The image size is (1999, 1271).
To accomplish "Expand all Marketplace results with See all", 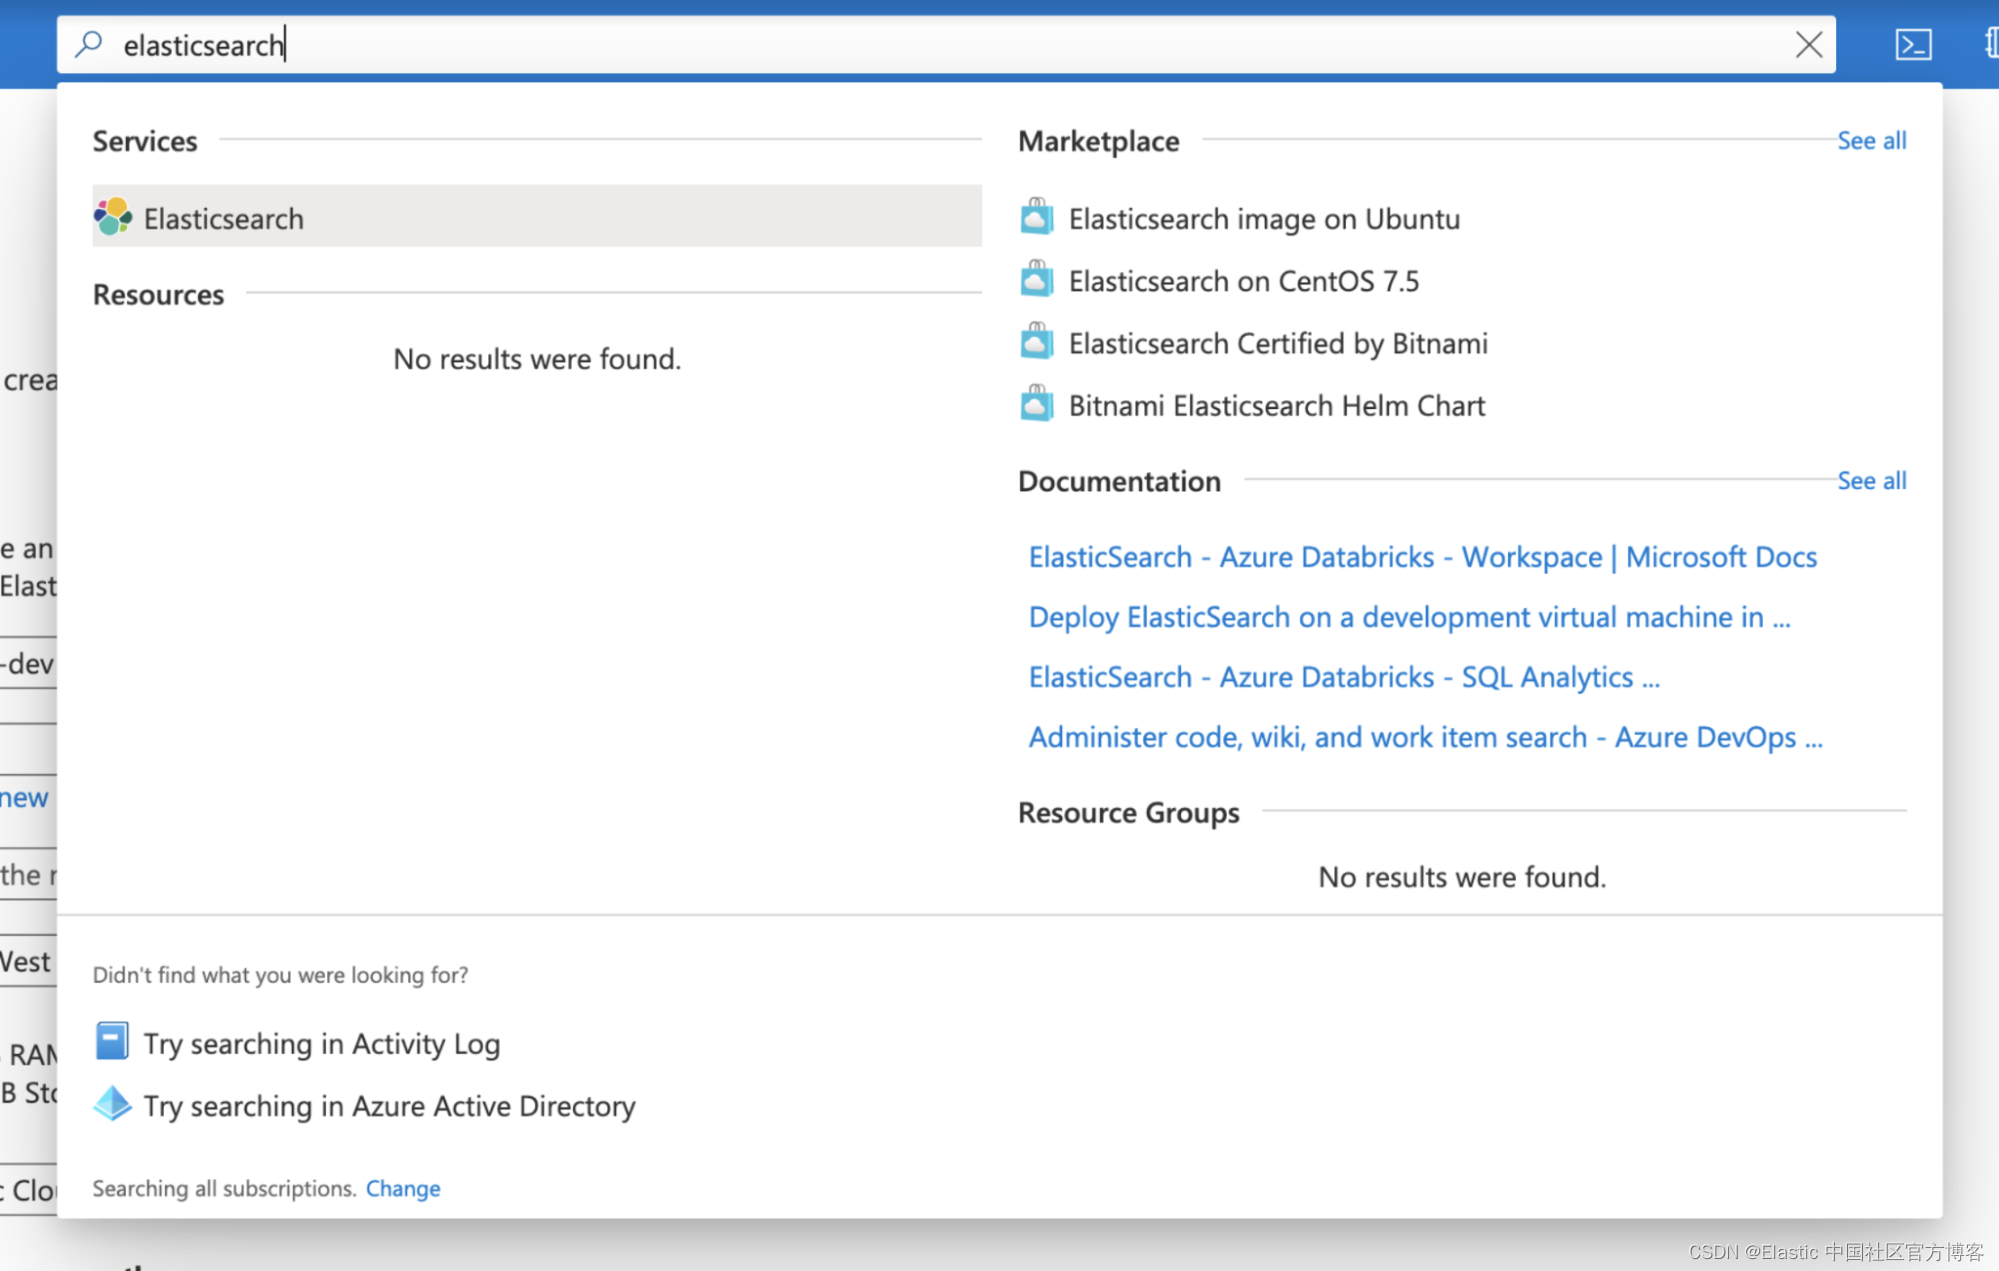I will [1870, 140].
